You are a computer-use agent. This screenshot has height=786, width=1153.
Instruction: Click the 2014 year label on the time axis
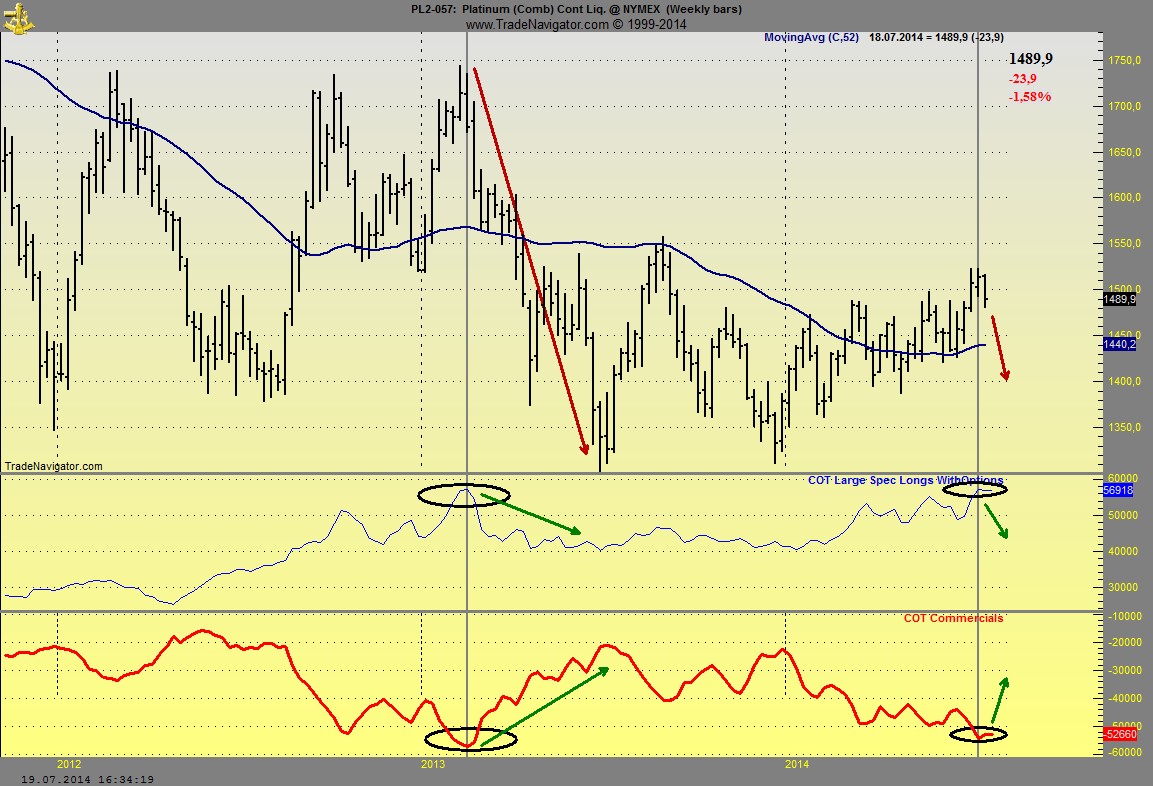796,764
